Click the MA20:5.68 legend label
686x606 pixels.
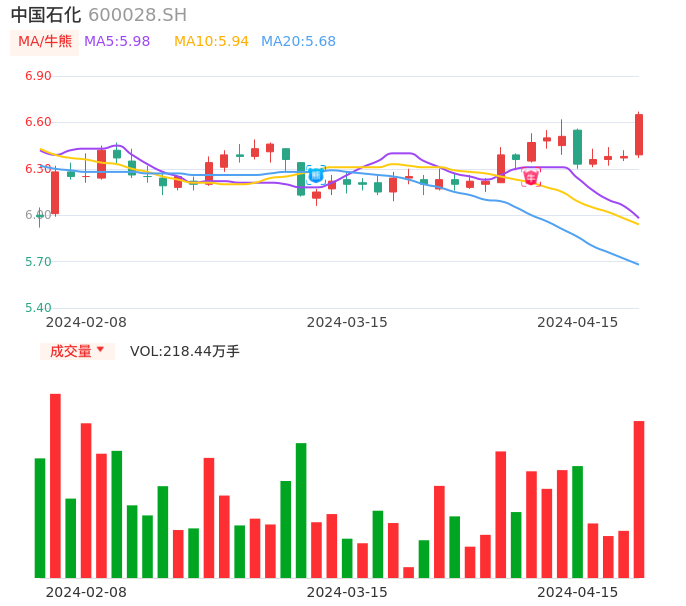tap(298, 42)
